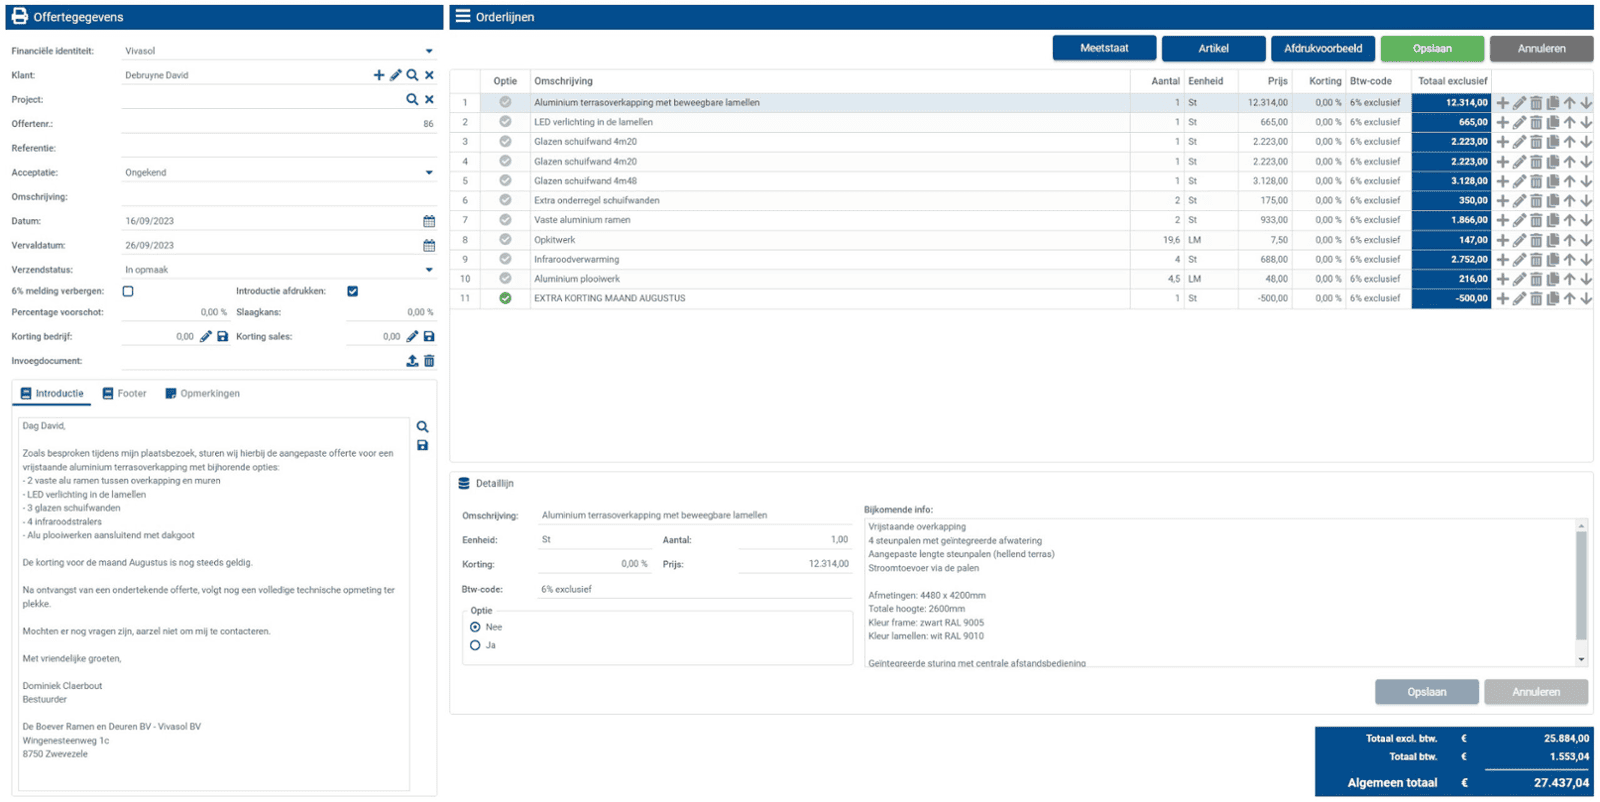Viewport: 1600px width, 802px height.
Task: Clear the Klant field with X icon
Action: tap(429, 75)
